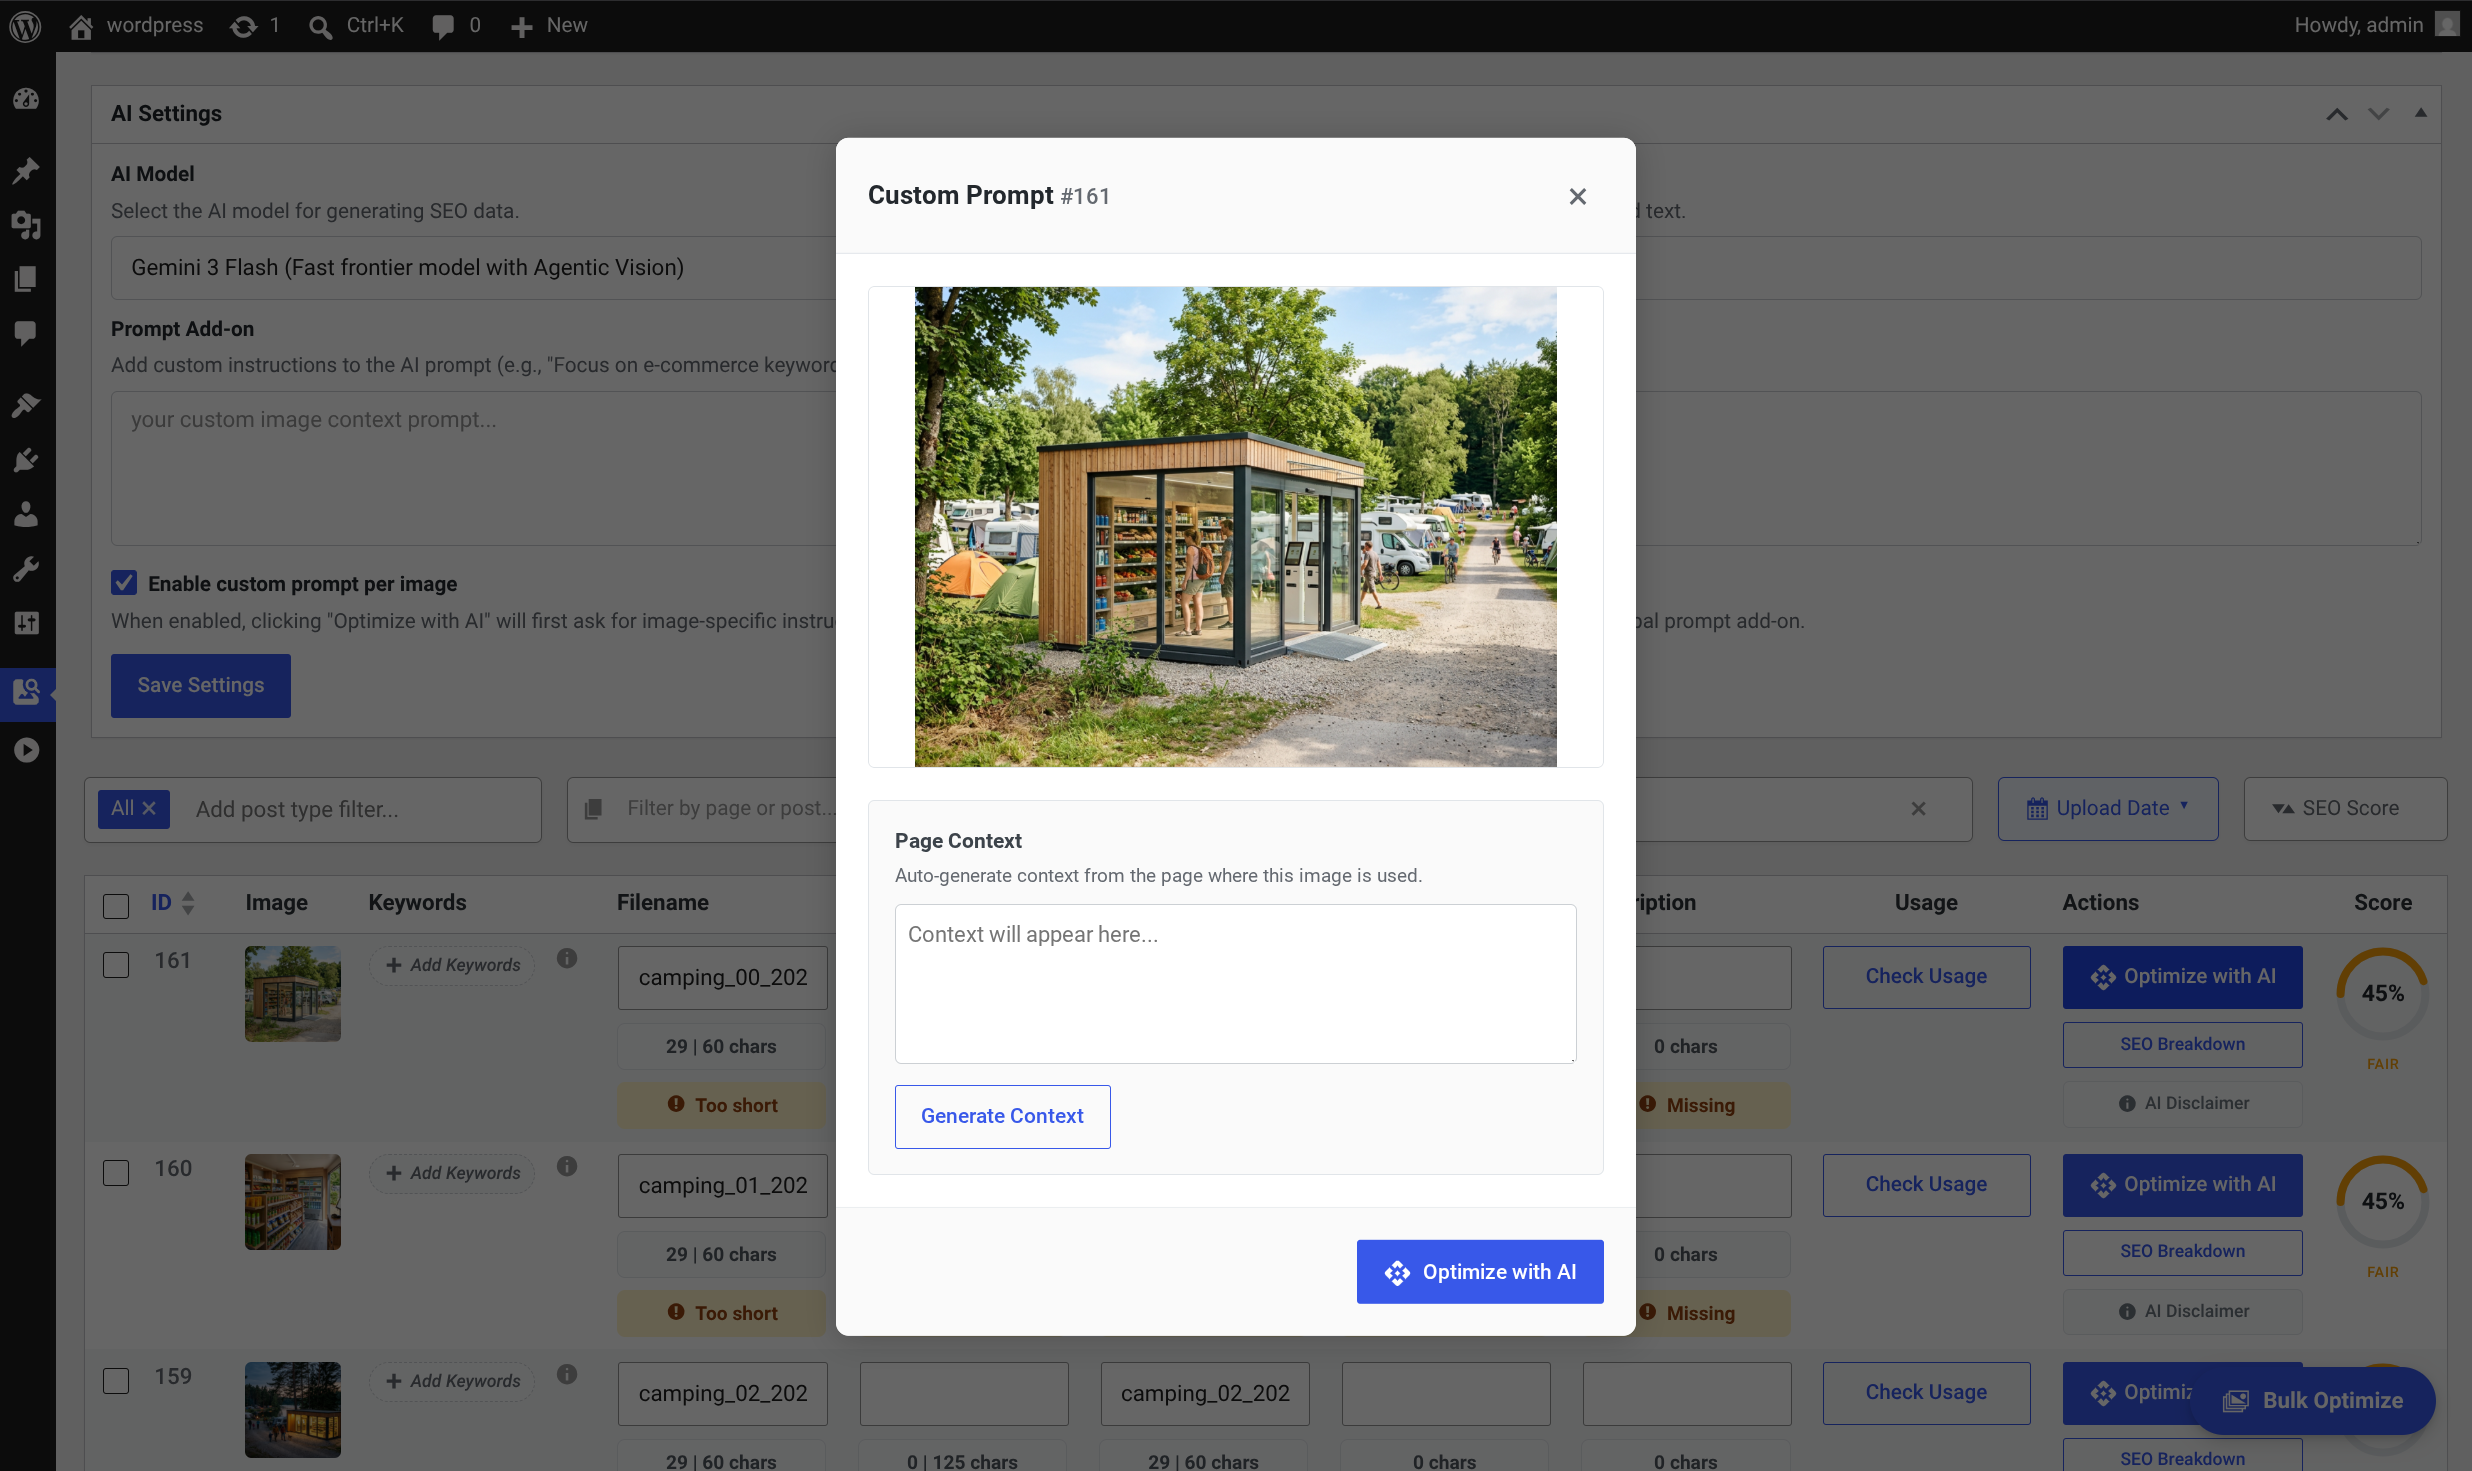Add Keywords for image 160
This screenshot has width=2472, height=1471.
[453, 1173]
